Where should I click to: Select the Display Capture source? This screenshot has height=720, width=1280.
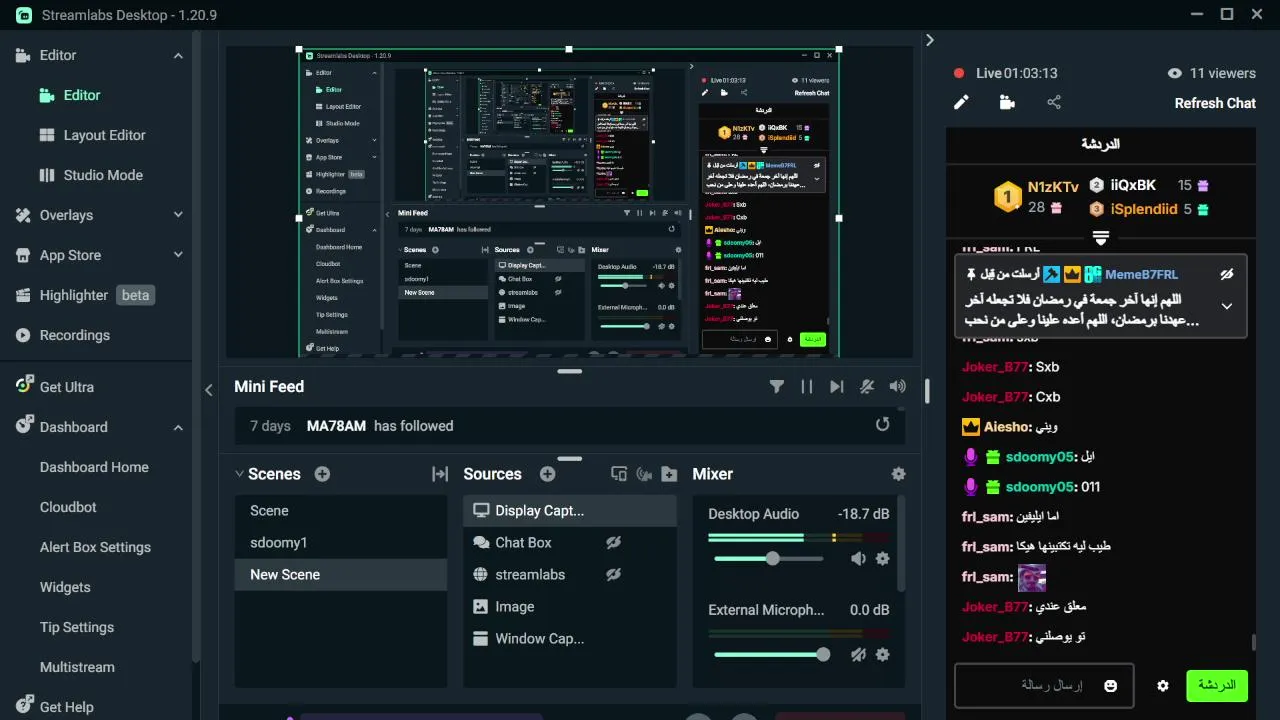click(570, 510)
